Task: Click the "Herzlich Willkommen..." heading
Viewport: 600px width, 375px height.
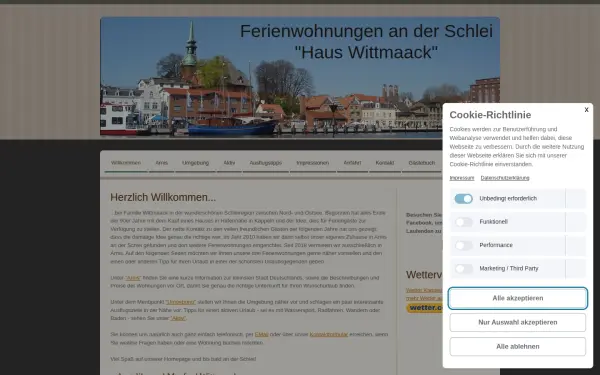Action: (163, 197)
